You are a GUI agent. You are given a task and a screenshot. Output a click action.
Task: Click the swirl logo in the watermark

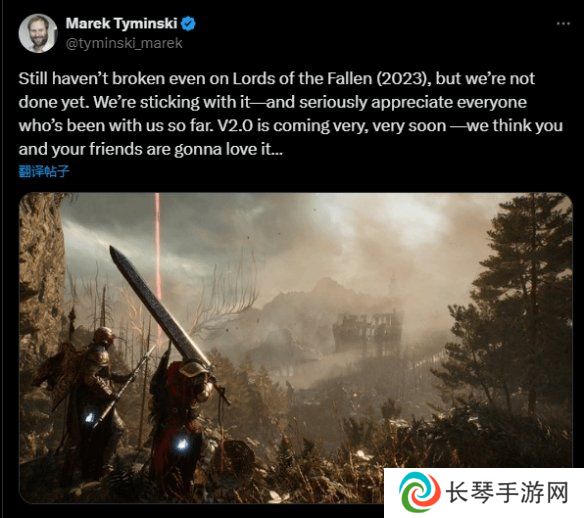[419, 493]
